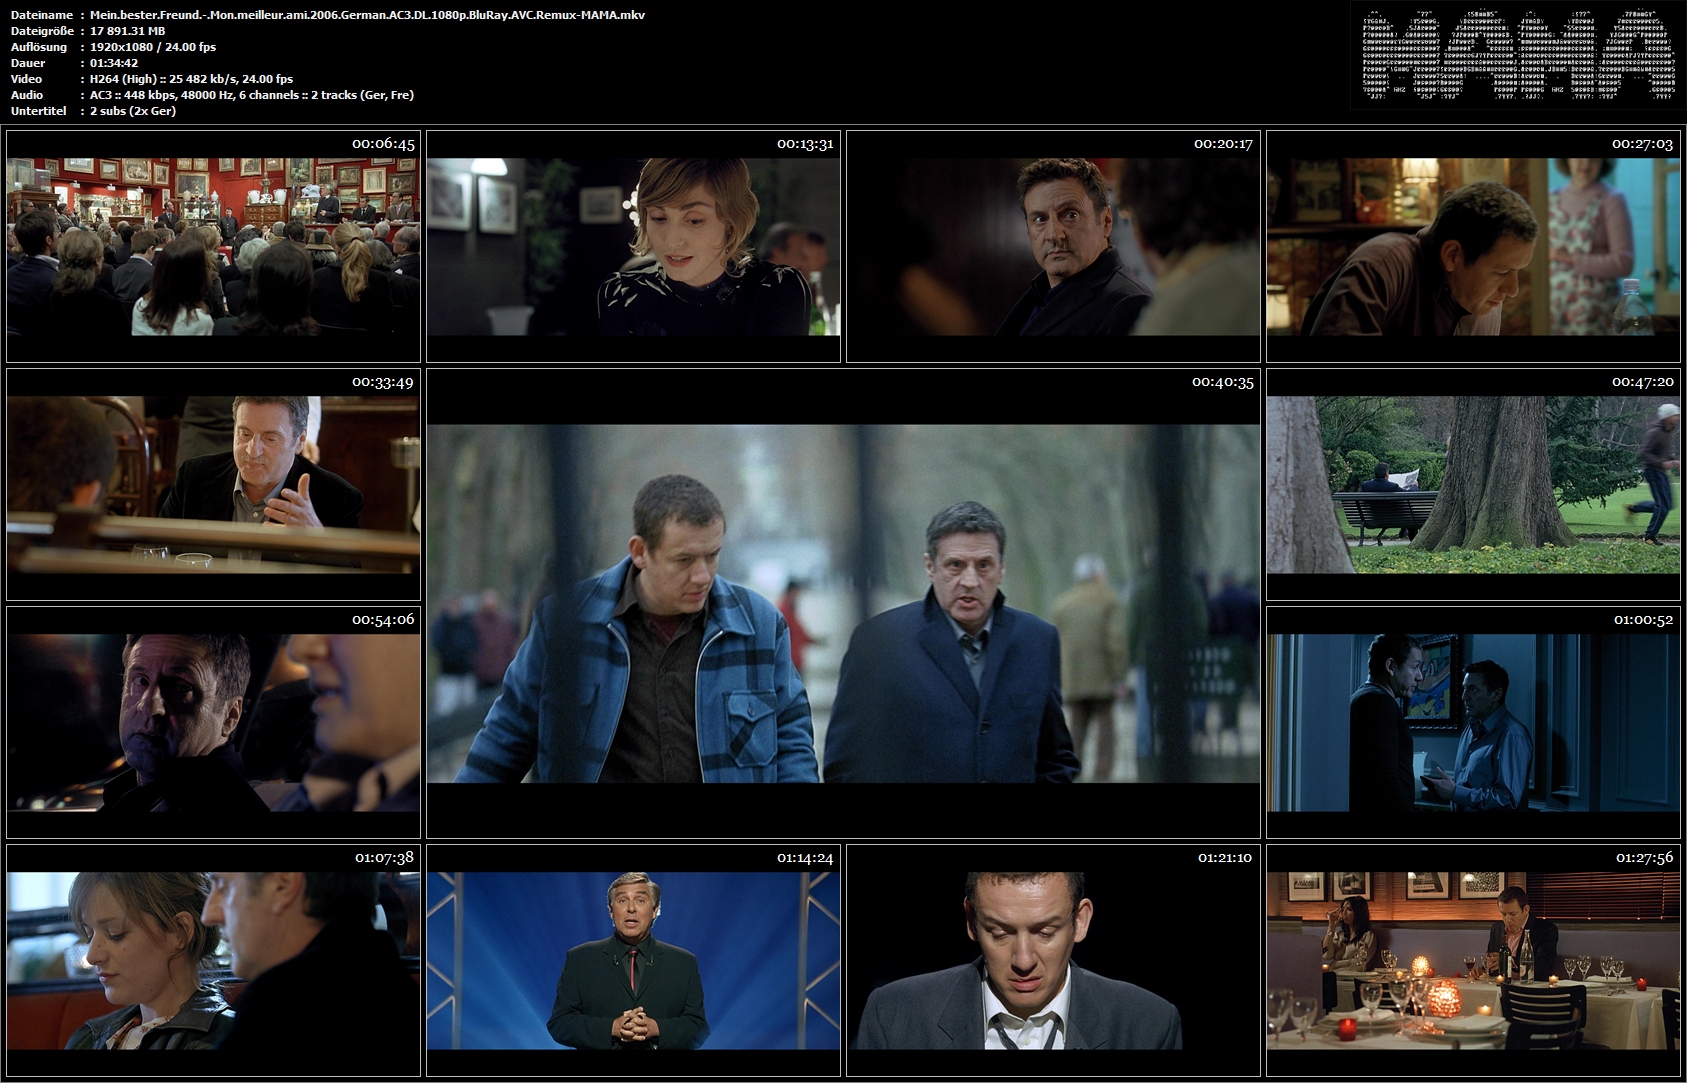Click the 01:14:24 timestamp label
The image size is (1687, 1083).
pos(805,858)
